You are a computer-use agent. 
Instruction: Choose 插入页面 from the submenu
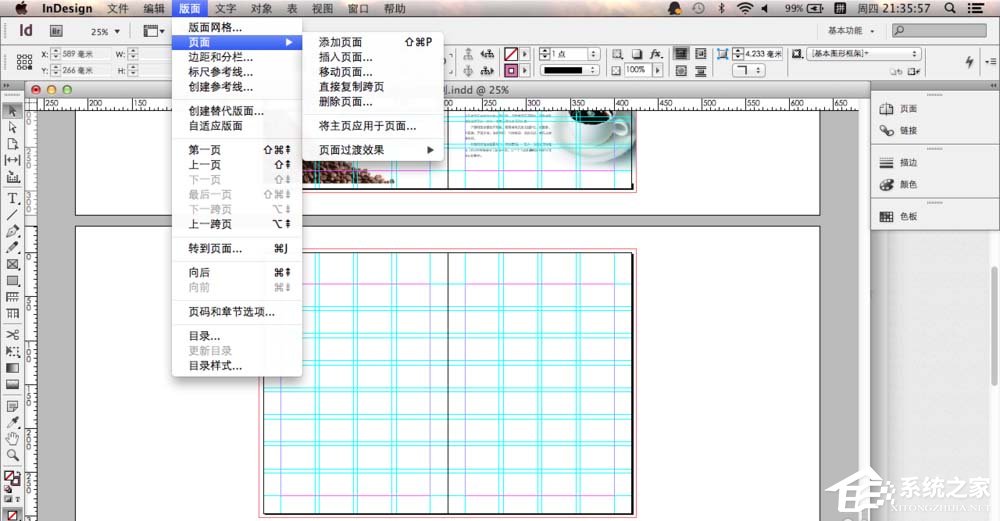click(345, 57)
